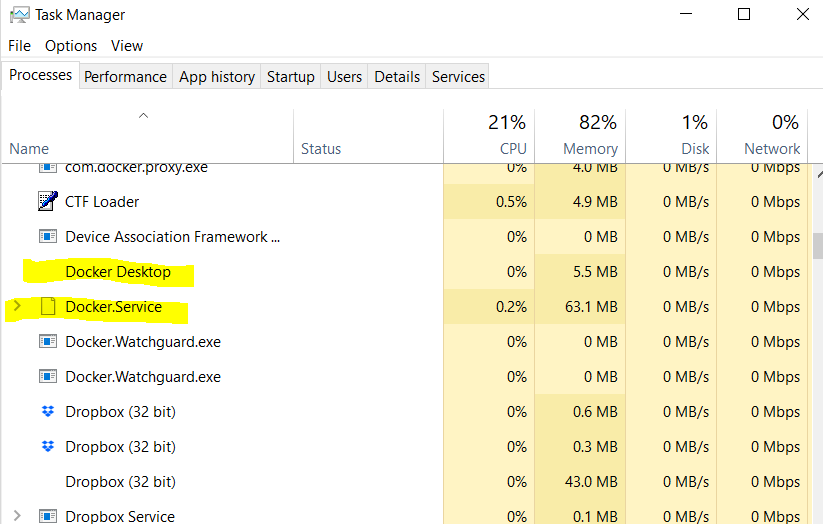
Task: Click the com.docker.proxy.exe process icon
Action: (x=48, y=168)
